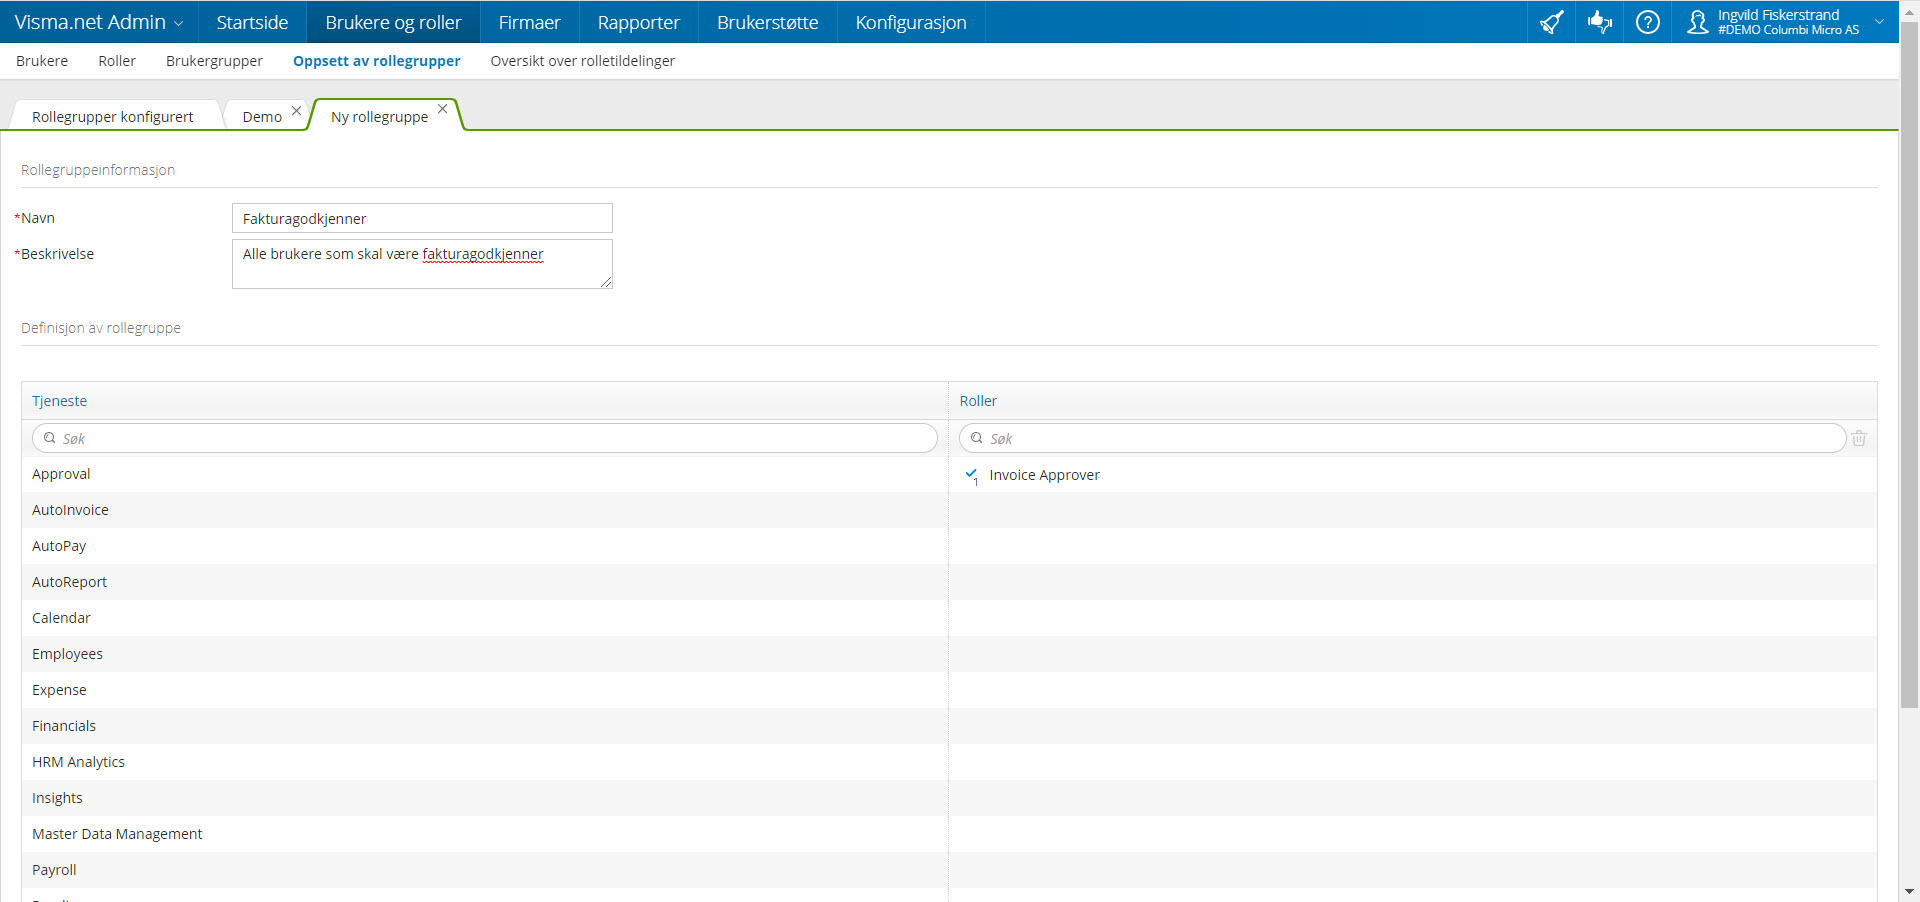
Task: Click the page vertical scrollbar thumb
Action: coord(1909,365)
